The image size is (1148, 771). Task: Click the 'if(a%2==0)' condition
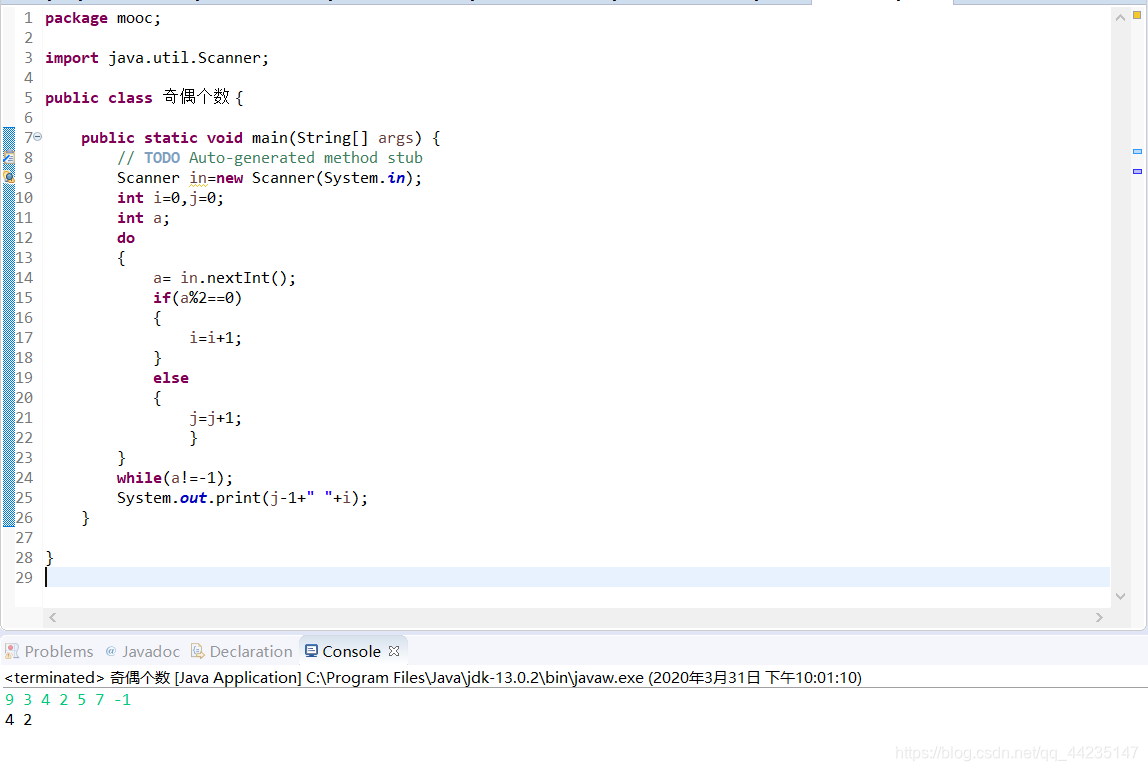coord(197,297)
